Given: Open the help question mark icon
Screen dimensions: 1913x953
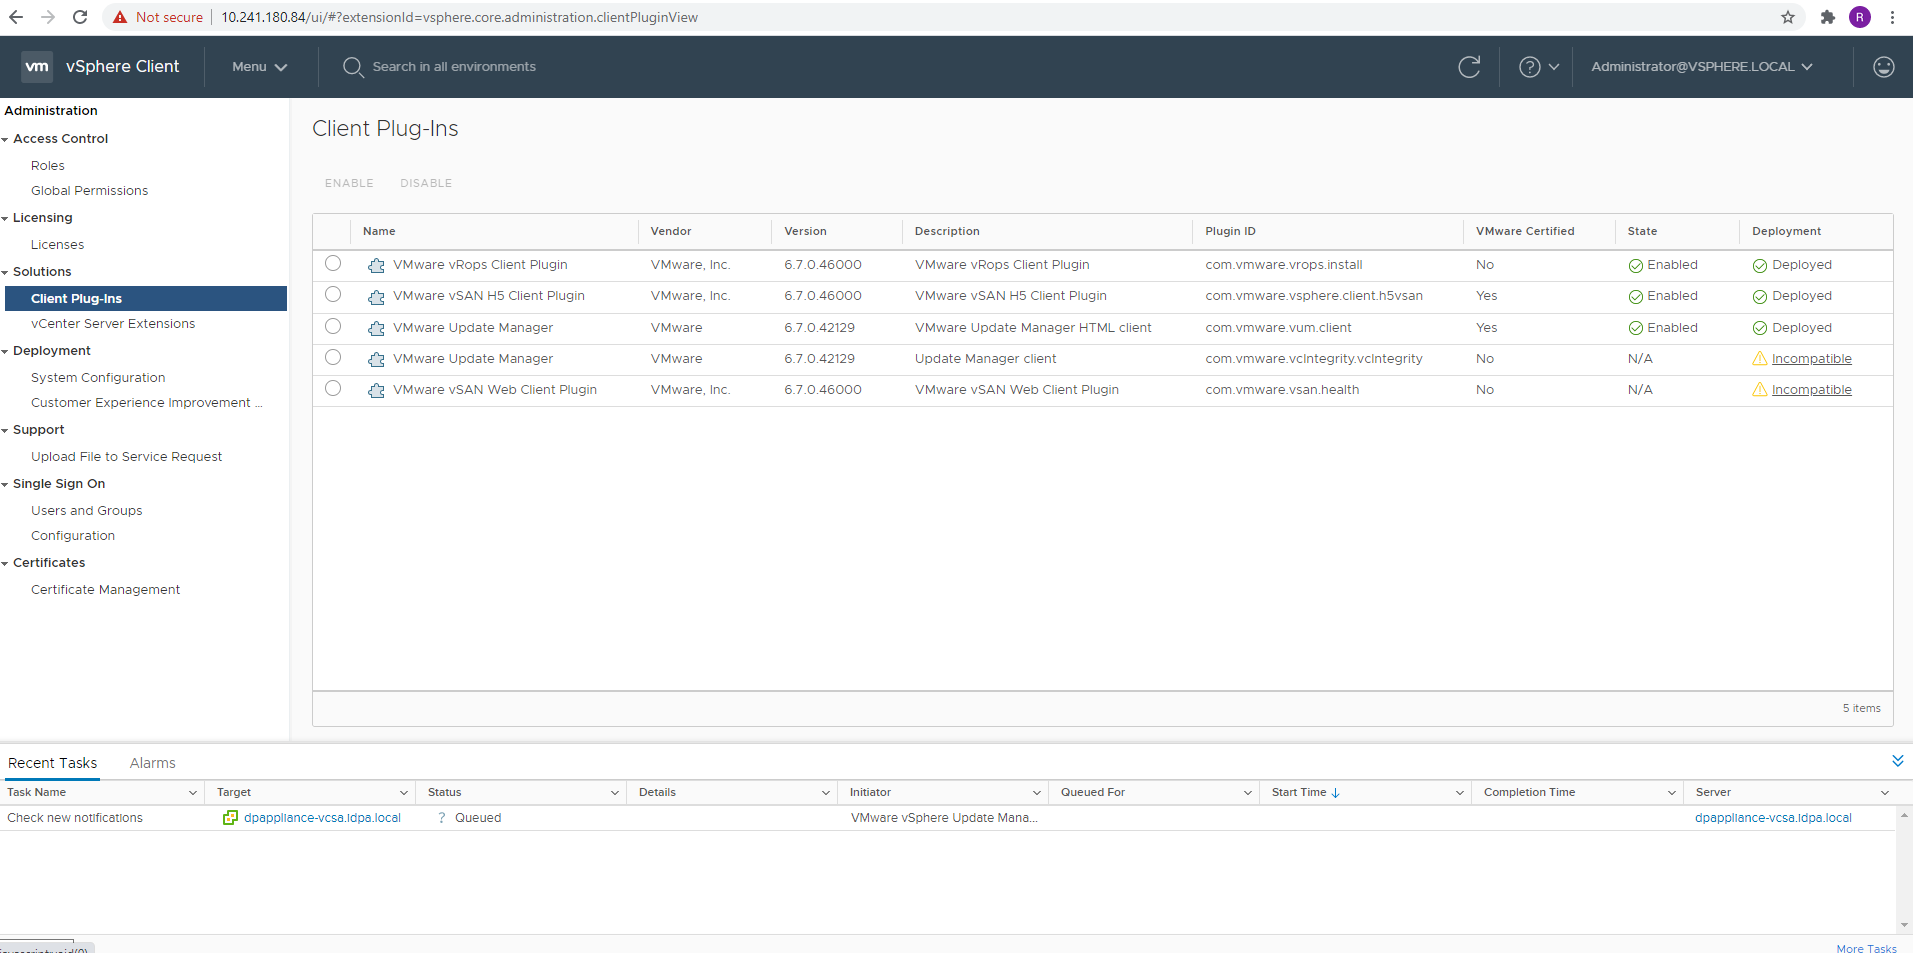Looking at the screenshot, I should [x=1529, y=66].
